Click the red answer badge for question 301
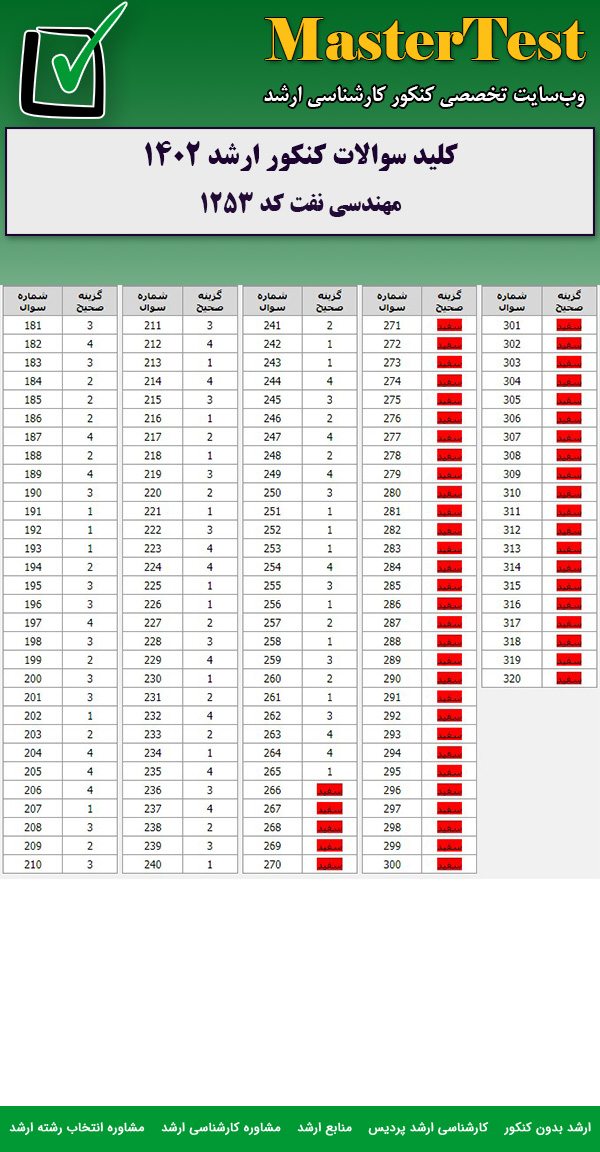 (x=569, y=325)
